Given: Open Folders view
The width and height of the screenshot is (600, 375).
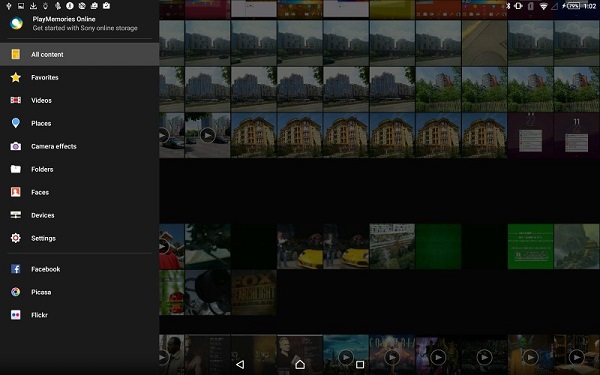Looking at the screenshot, I should tap(80, 169).
